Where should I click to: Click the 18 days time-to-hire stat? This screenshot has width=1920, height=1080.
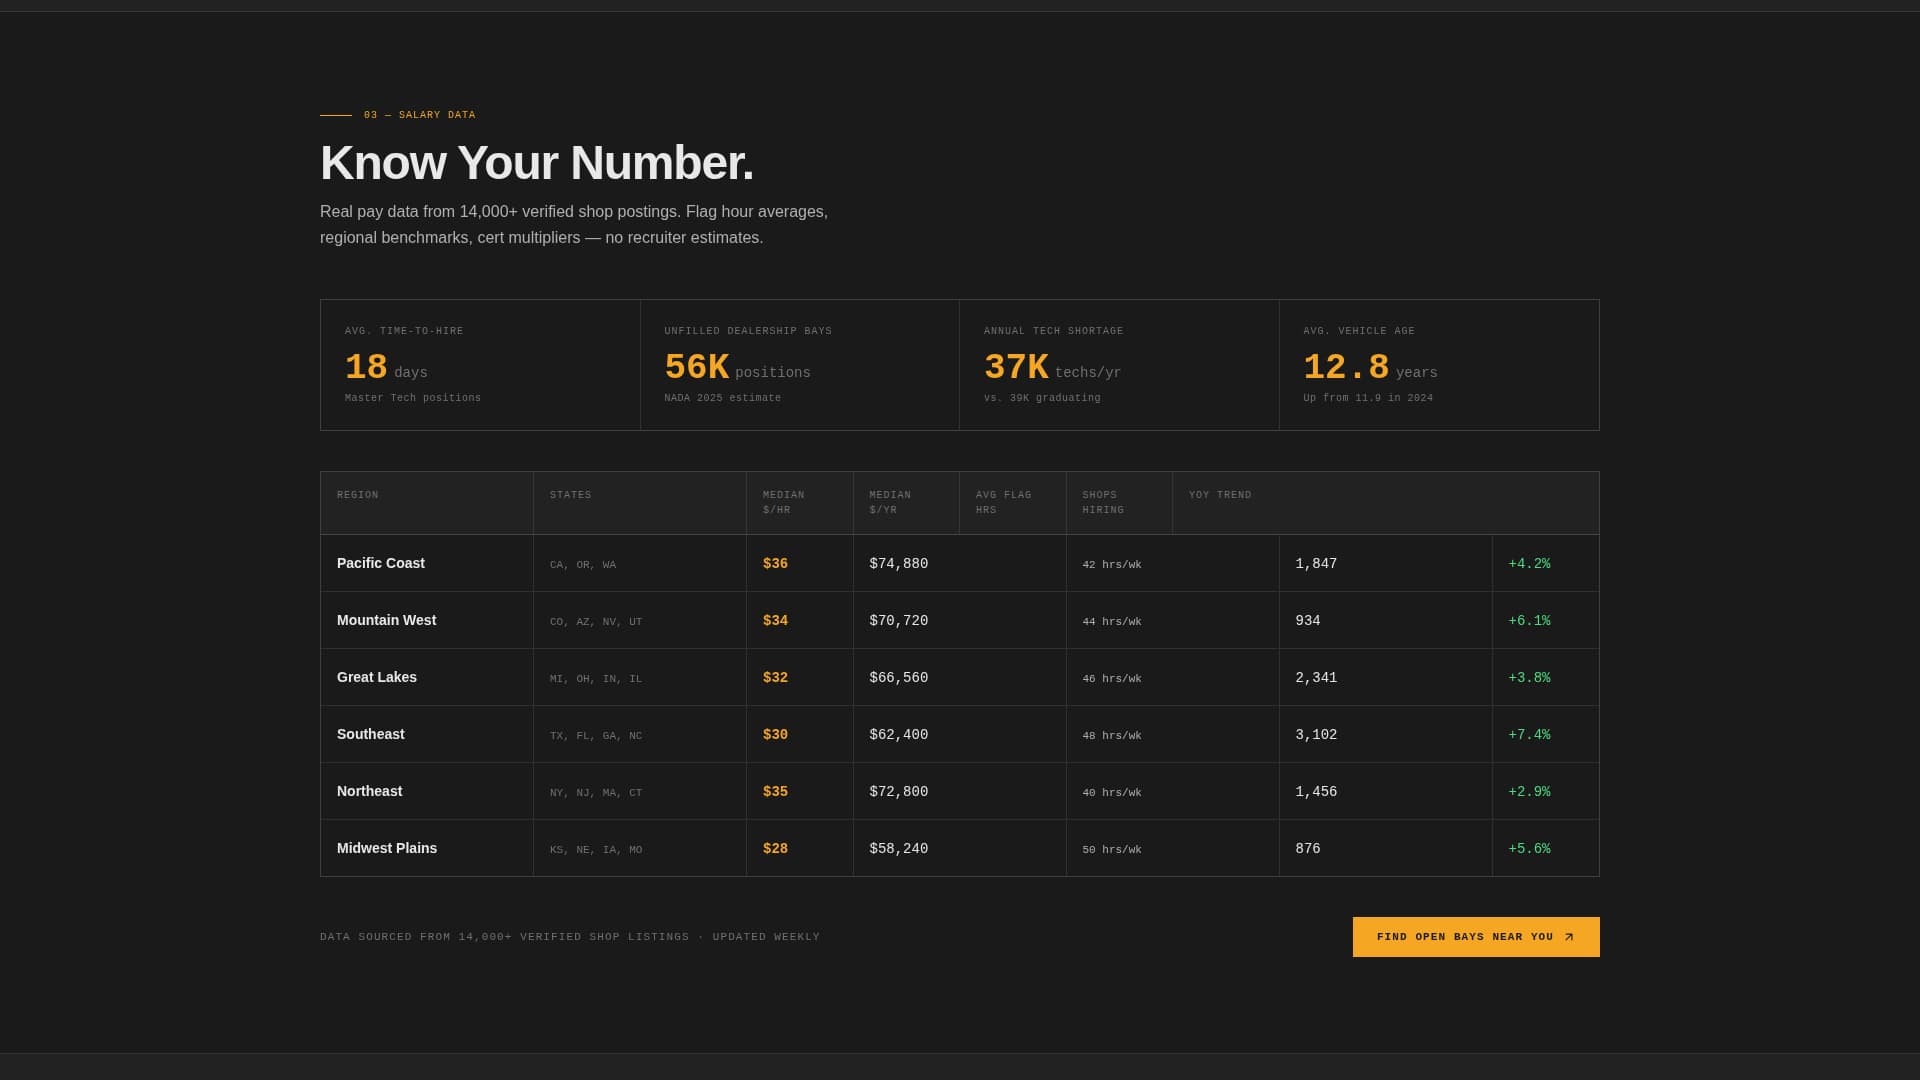coord(386,368)
